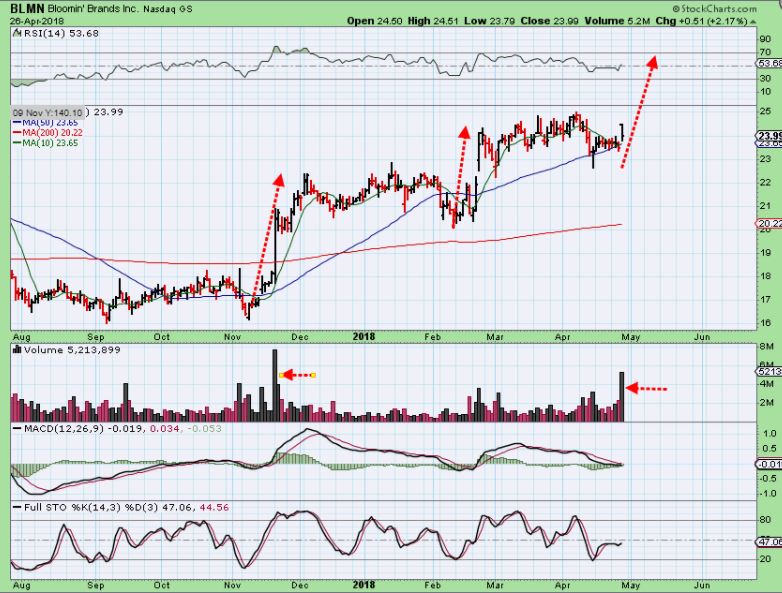Click the 23.99 price tag on right axis
Viewport: 782px width, 593px height.
[x=770, y=136]
